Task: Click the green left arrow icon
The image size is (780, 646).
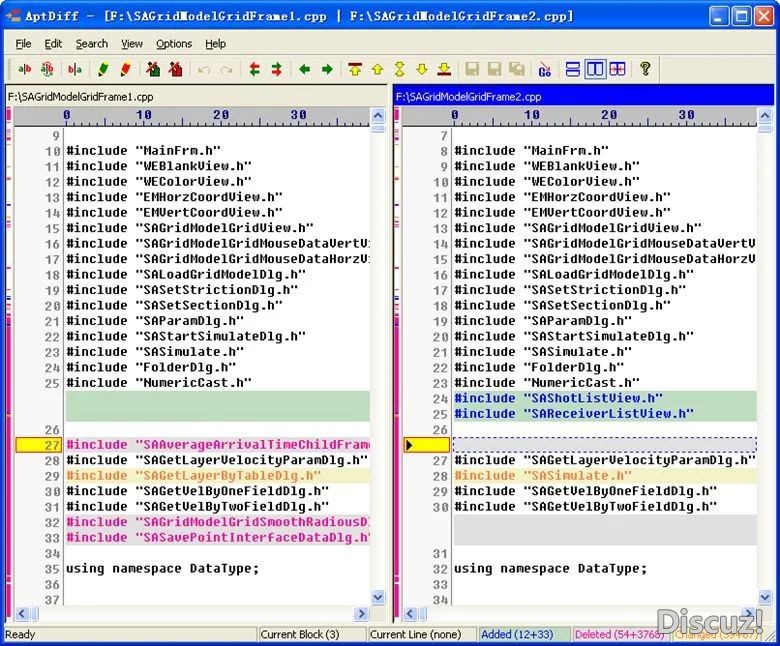Action: (304, 69)
